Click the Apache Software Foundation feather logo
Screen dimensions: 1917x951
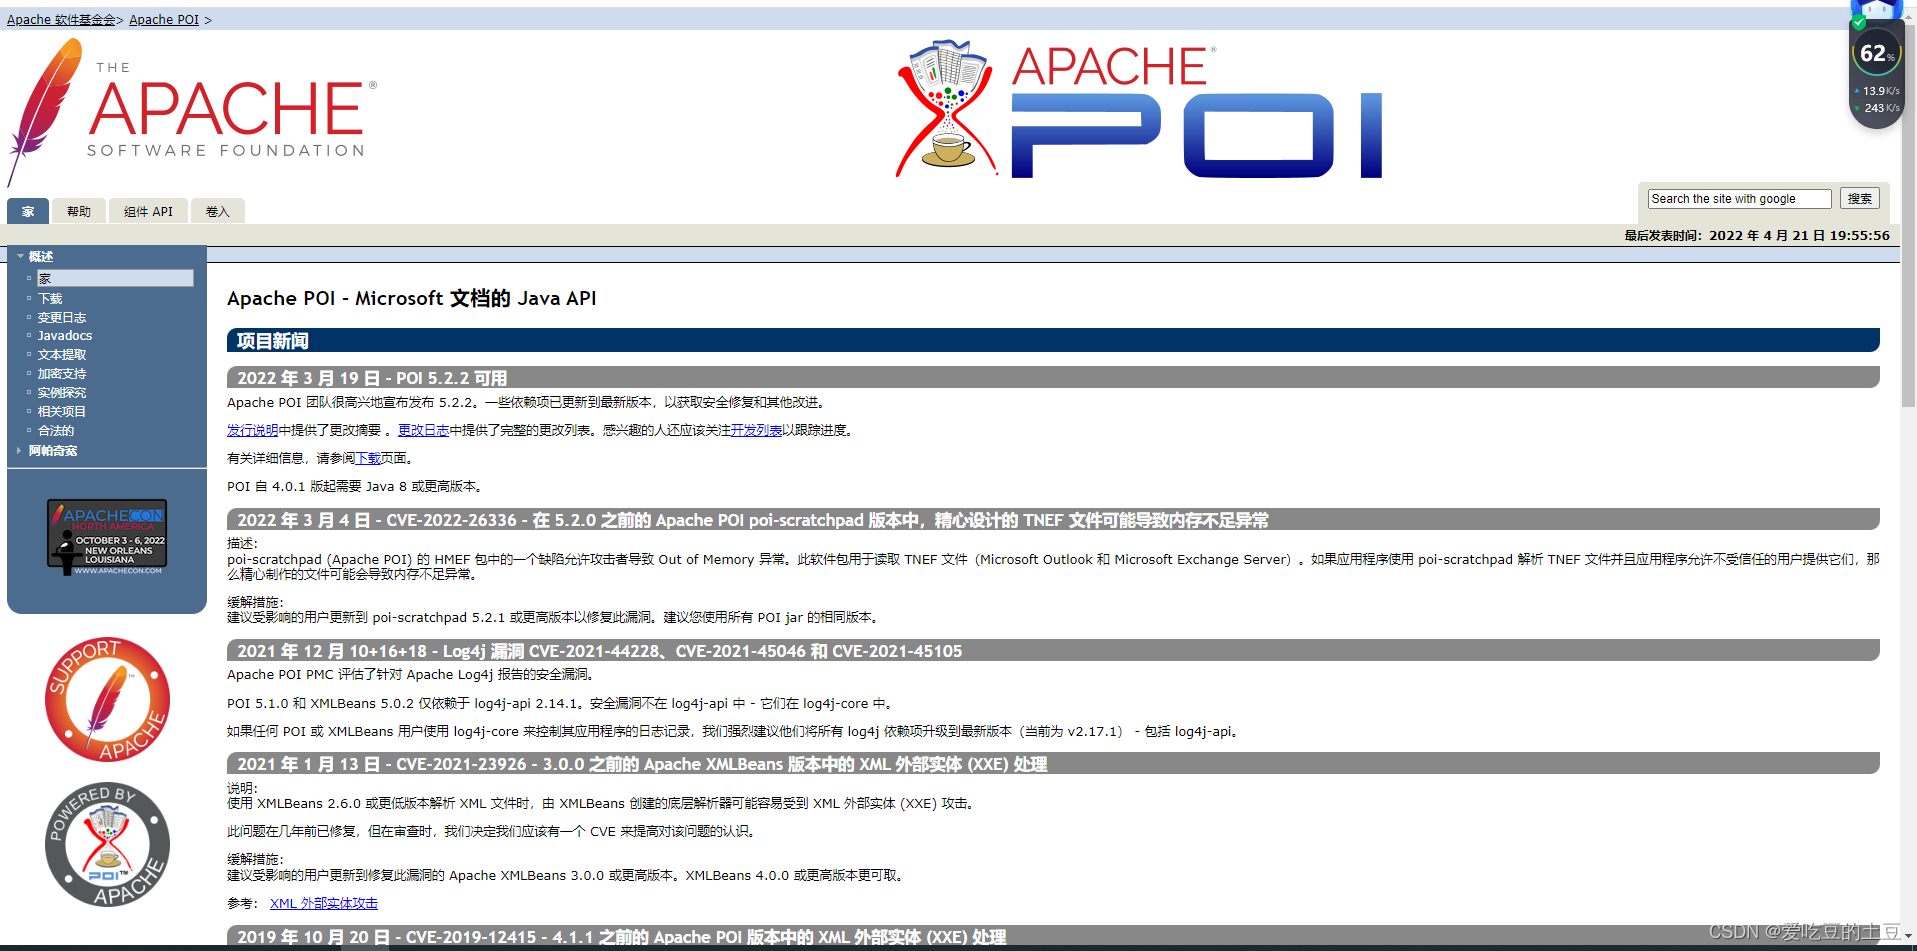190,110
